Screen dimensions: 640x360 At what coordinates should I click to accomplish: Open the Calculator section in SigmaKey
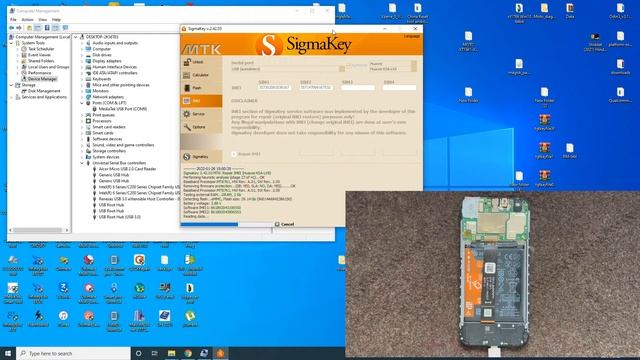201,75
